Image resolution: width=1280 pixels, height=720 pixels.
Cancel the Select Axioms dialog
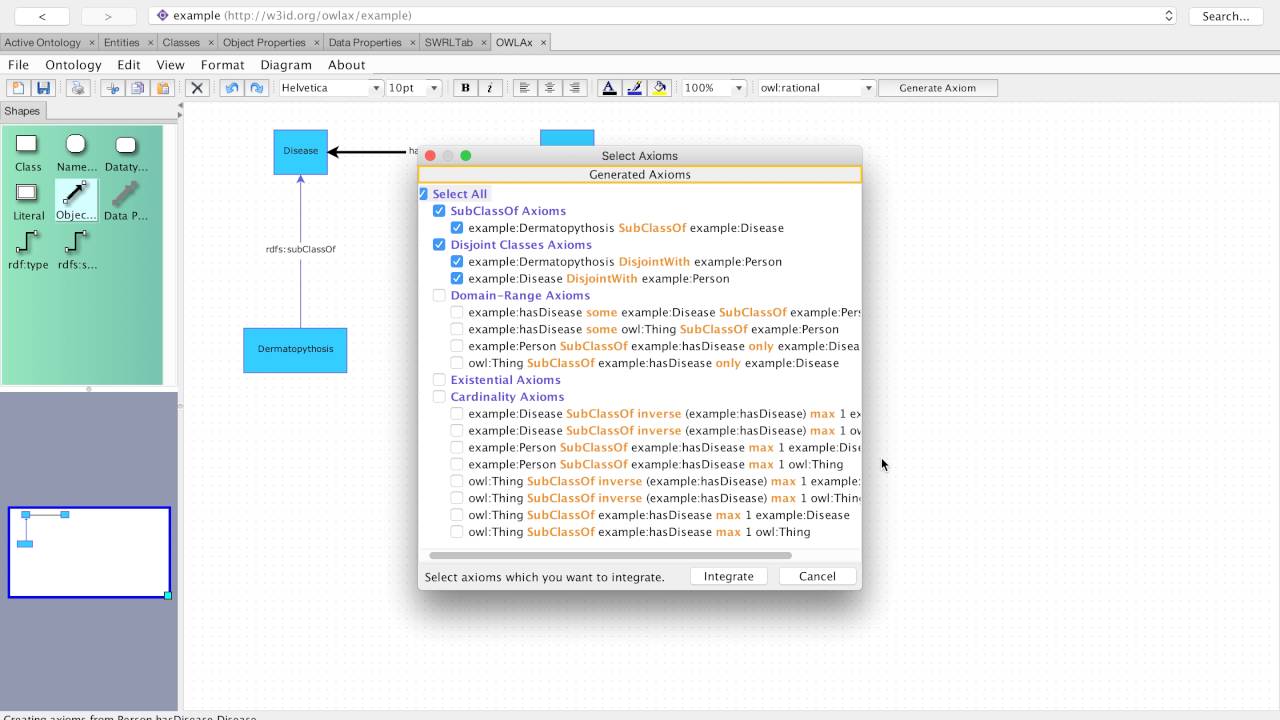click(817, 576)
